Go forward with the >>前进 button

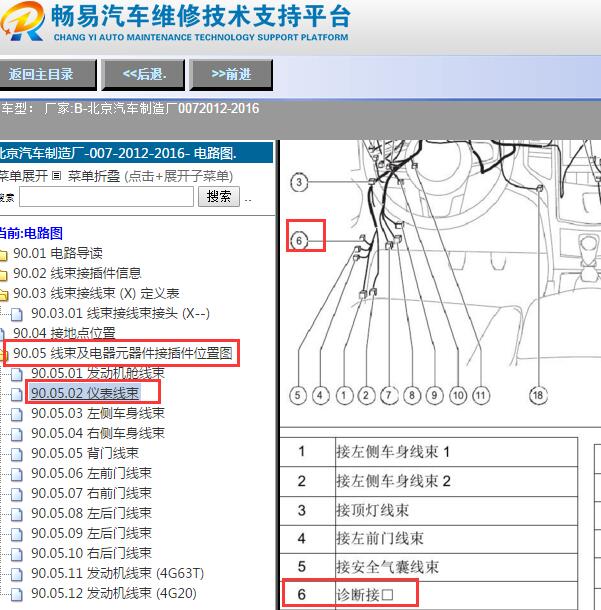[231, 74]
